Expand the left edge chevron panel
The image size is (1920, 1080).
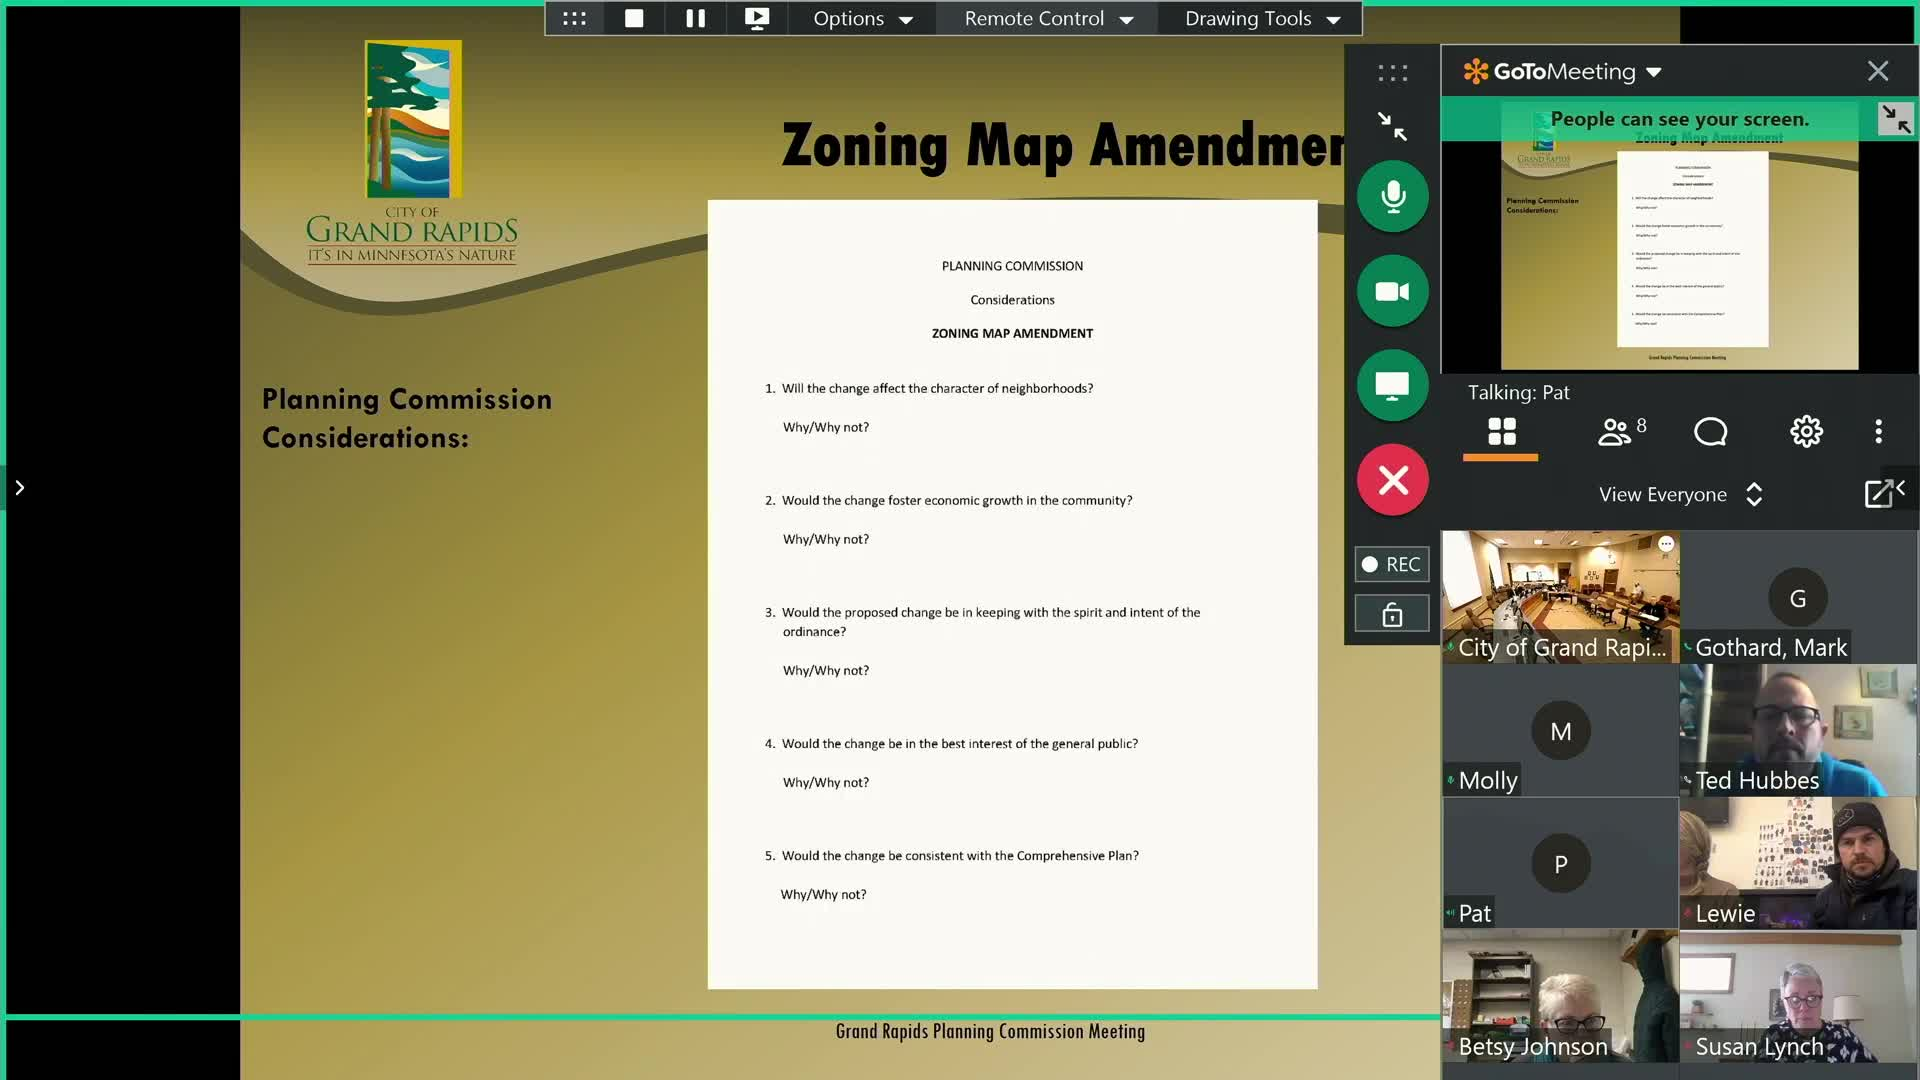click(x=19, y=488)
